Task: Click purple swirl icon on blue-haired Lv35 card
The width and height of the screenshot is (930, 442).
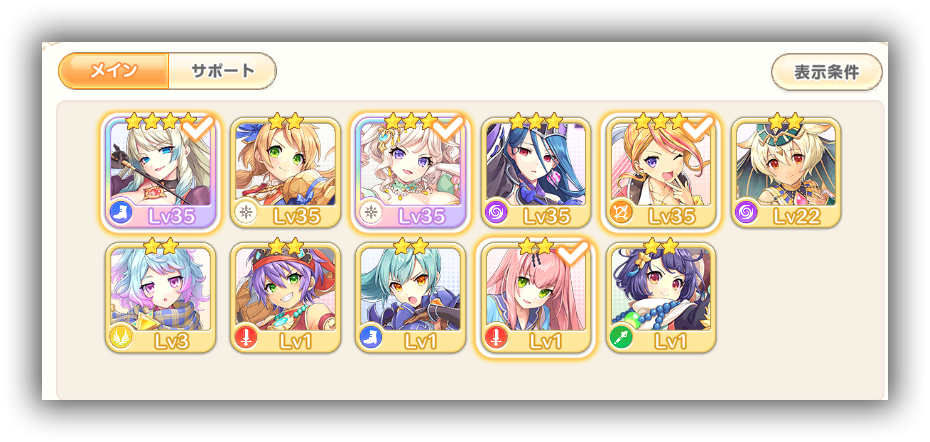Action: (496, 212)
